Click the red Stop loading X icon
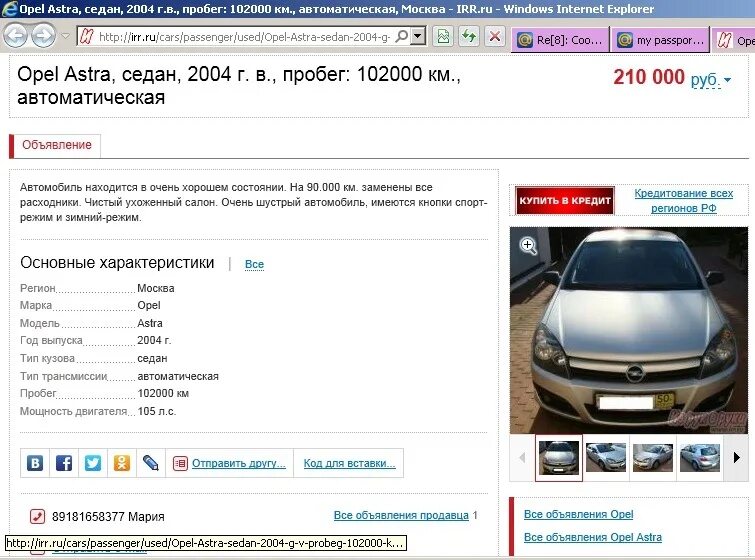Screen dimensions: 755x560 pos(495,37)
